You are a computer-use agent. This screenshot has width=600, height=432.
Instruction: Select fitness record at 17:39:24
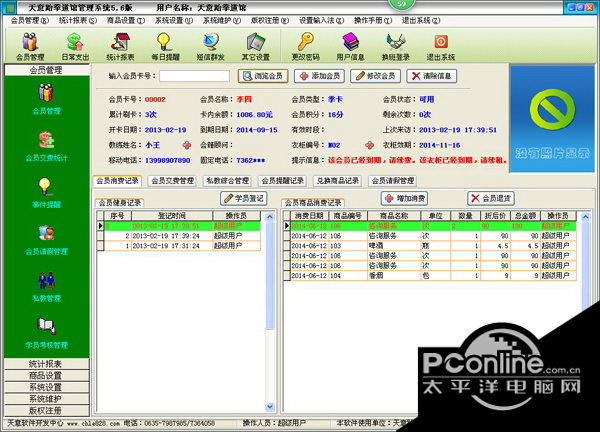coord(178,236)
